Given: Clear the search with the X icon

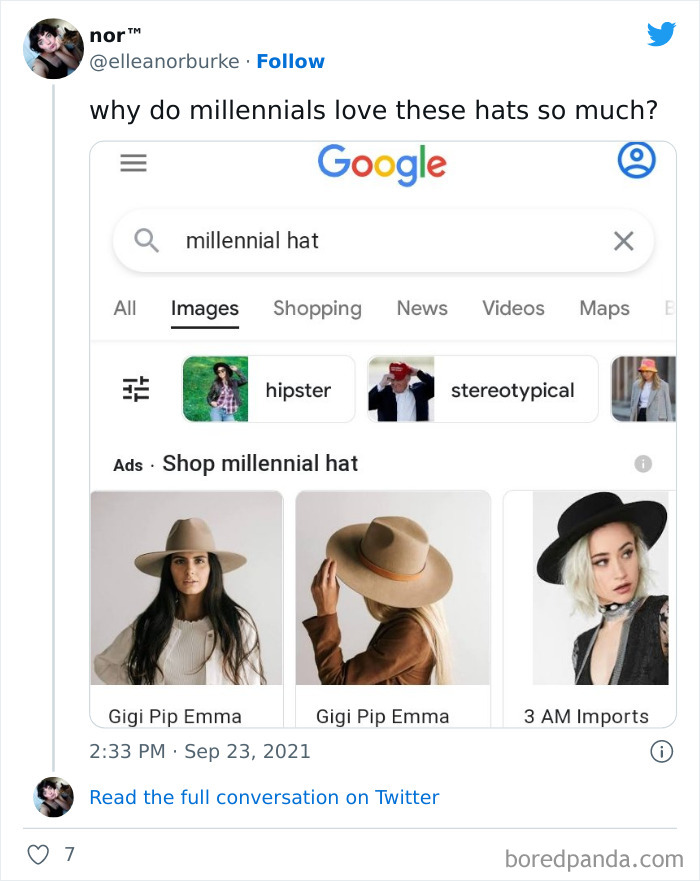Looking at the screenshot, I should coord(623,240).
